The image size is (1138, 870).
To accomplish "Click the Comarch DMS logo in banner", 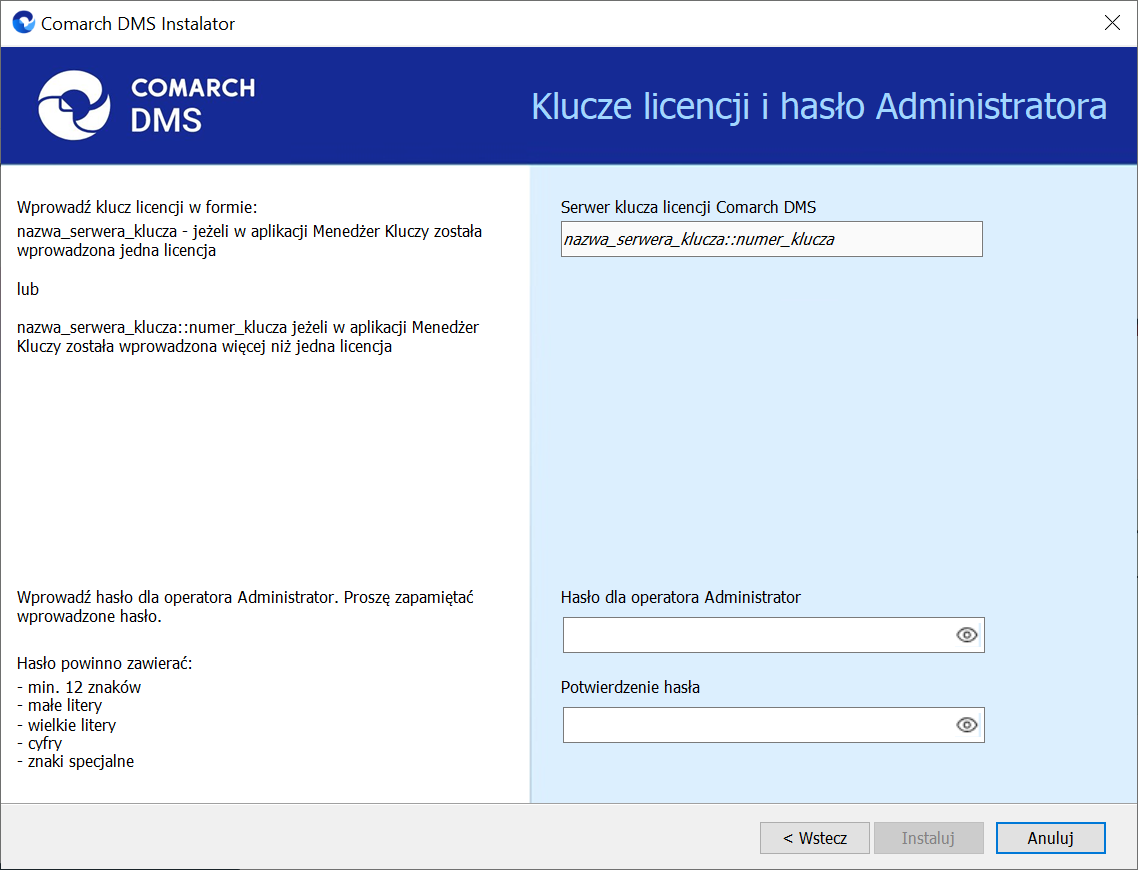I will [x=147, y=106].
